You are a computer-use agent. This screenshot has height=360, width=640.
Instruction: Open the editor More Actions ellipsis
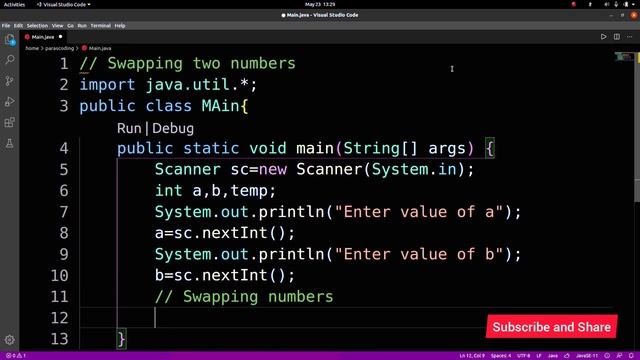[x=629, y=37]
